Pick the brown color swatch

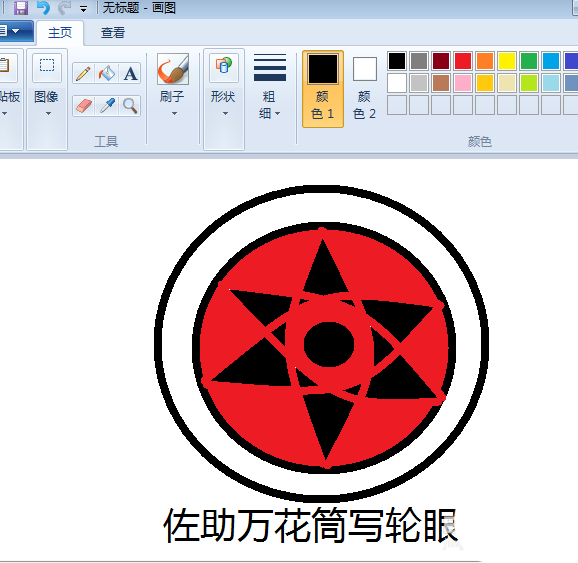[441, 83]
